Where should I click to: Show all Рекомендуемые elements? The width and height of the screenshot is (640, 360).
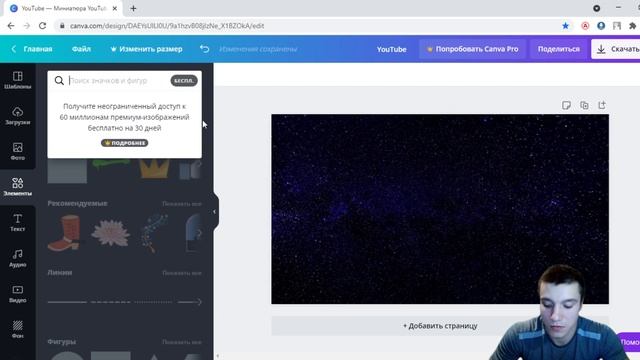point(182,203)
